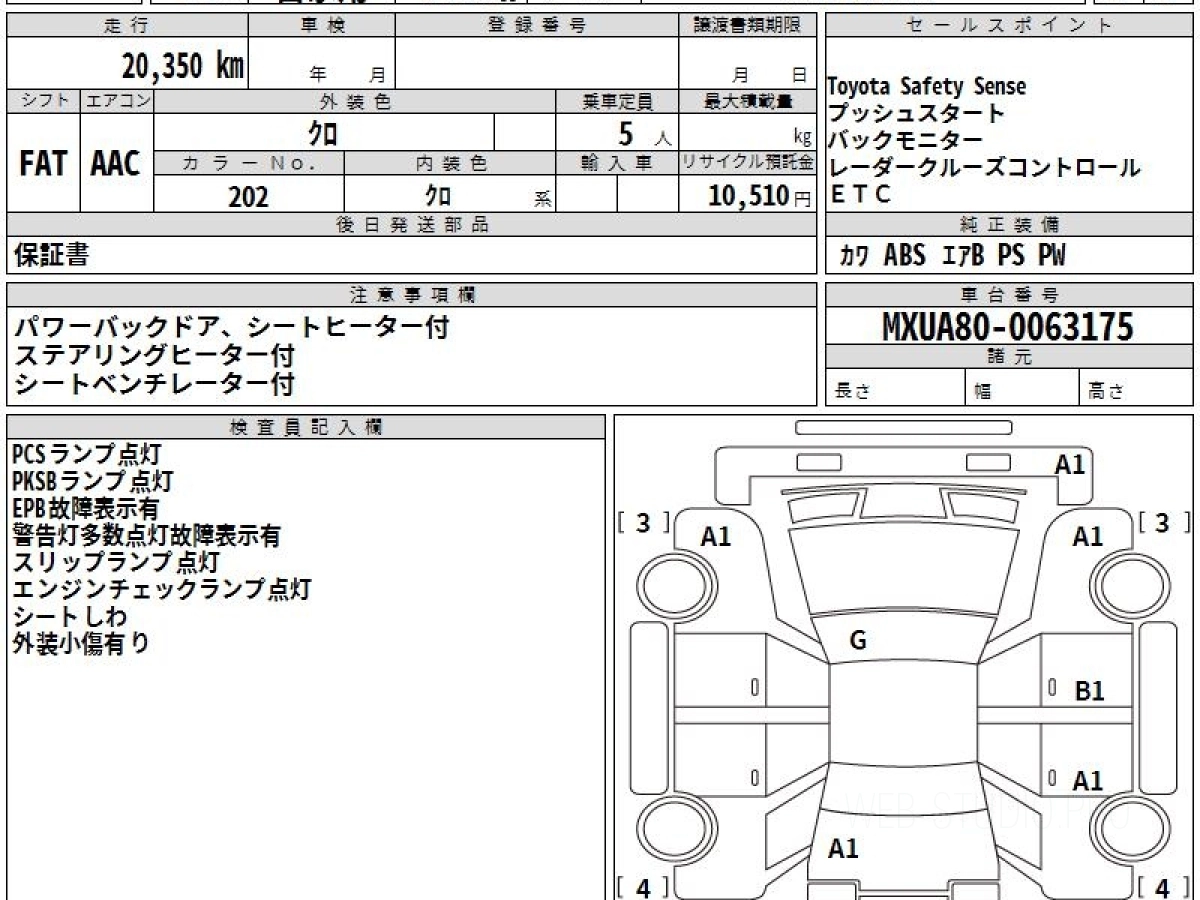Select the シフト header cell

(x=43, y=101)
